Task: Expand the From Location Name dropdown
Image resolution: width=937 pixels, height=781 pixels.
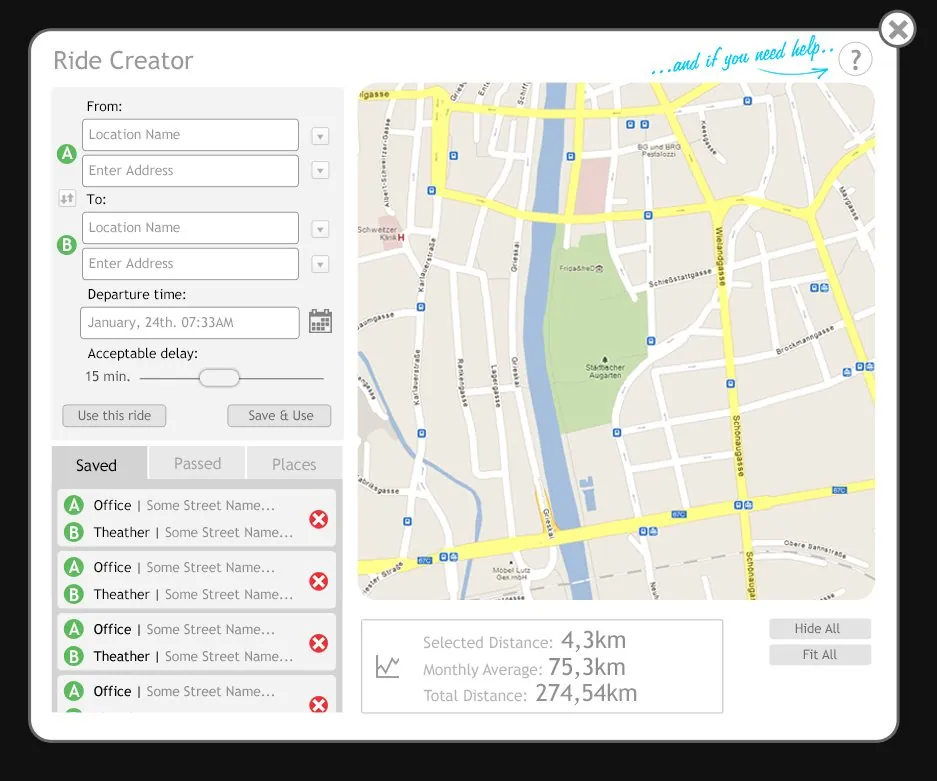Action: click(x=320, y=136)
